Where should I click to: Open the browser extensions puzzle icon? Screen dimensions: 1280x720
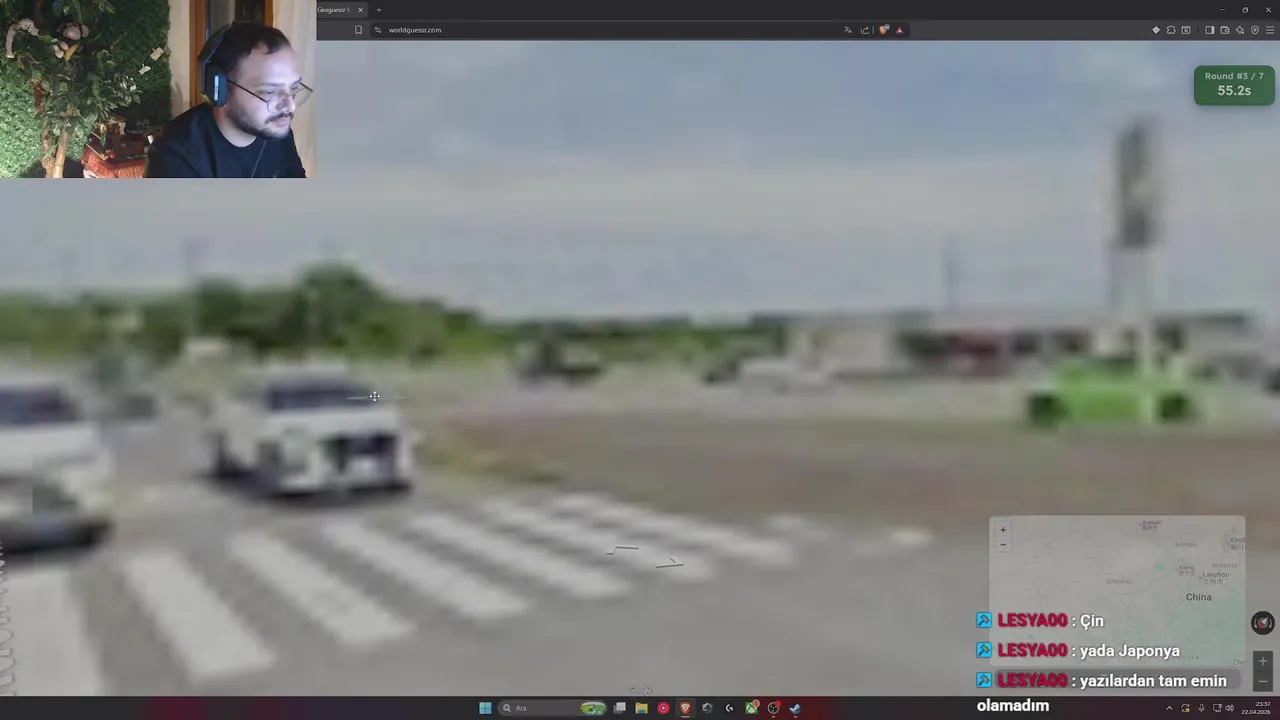pos(1171,30)
